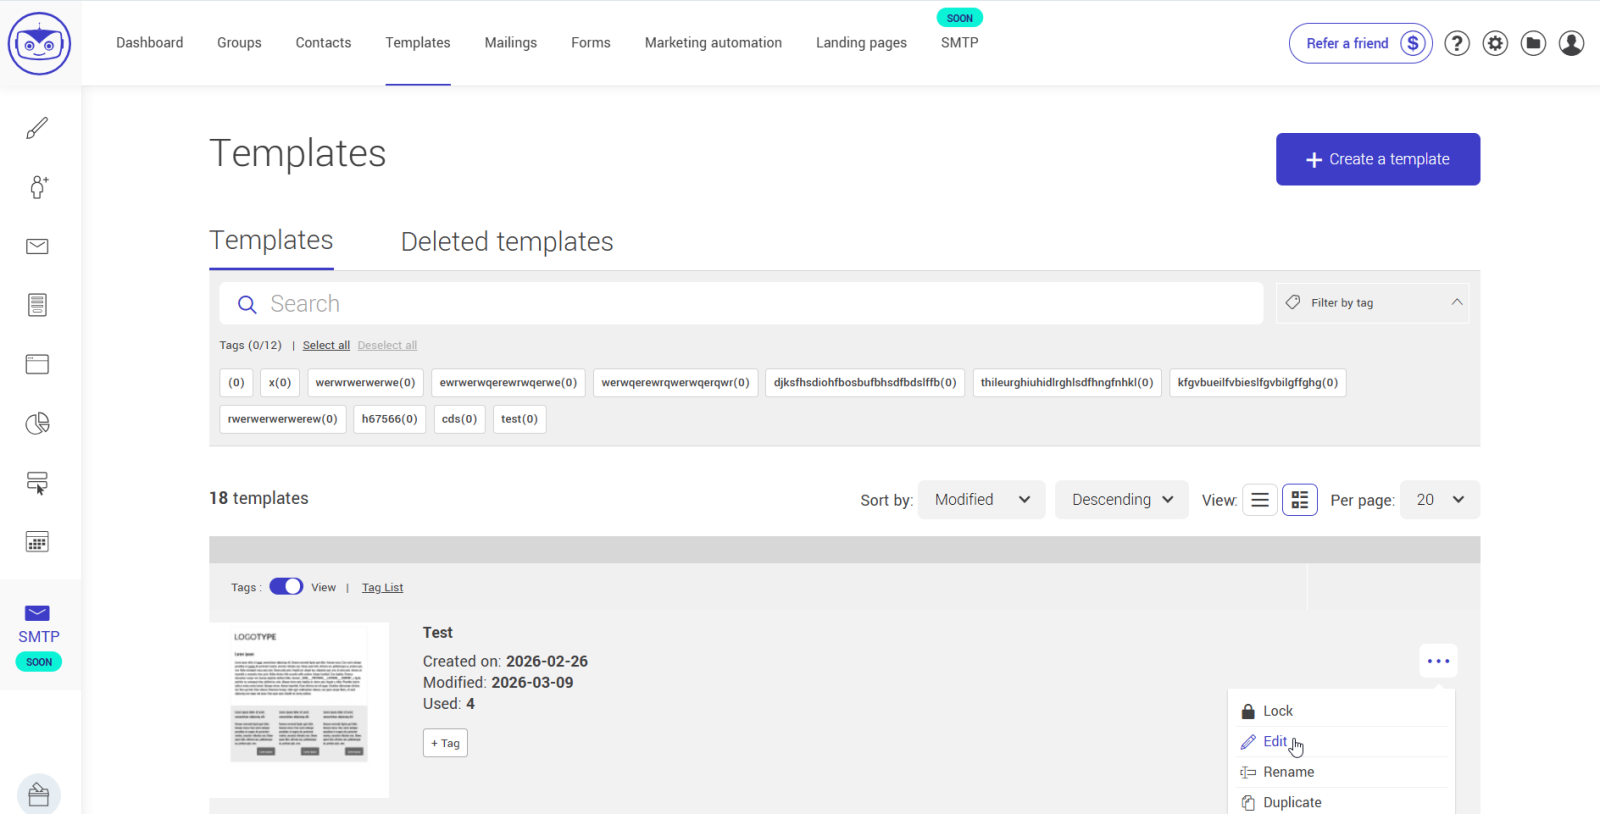Switch to the Deleted templates tab
Image resolution: width=1600 pixels, height=814 pixels.
[507, 242]
